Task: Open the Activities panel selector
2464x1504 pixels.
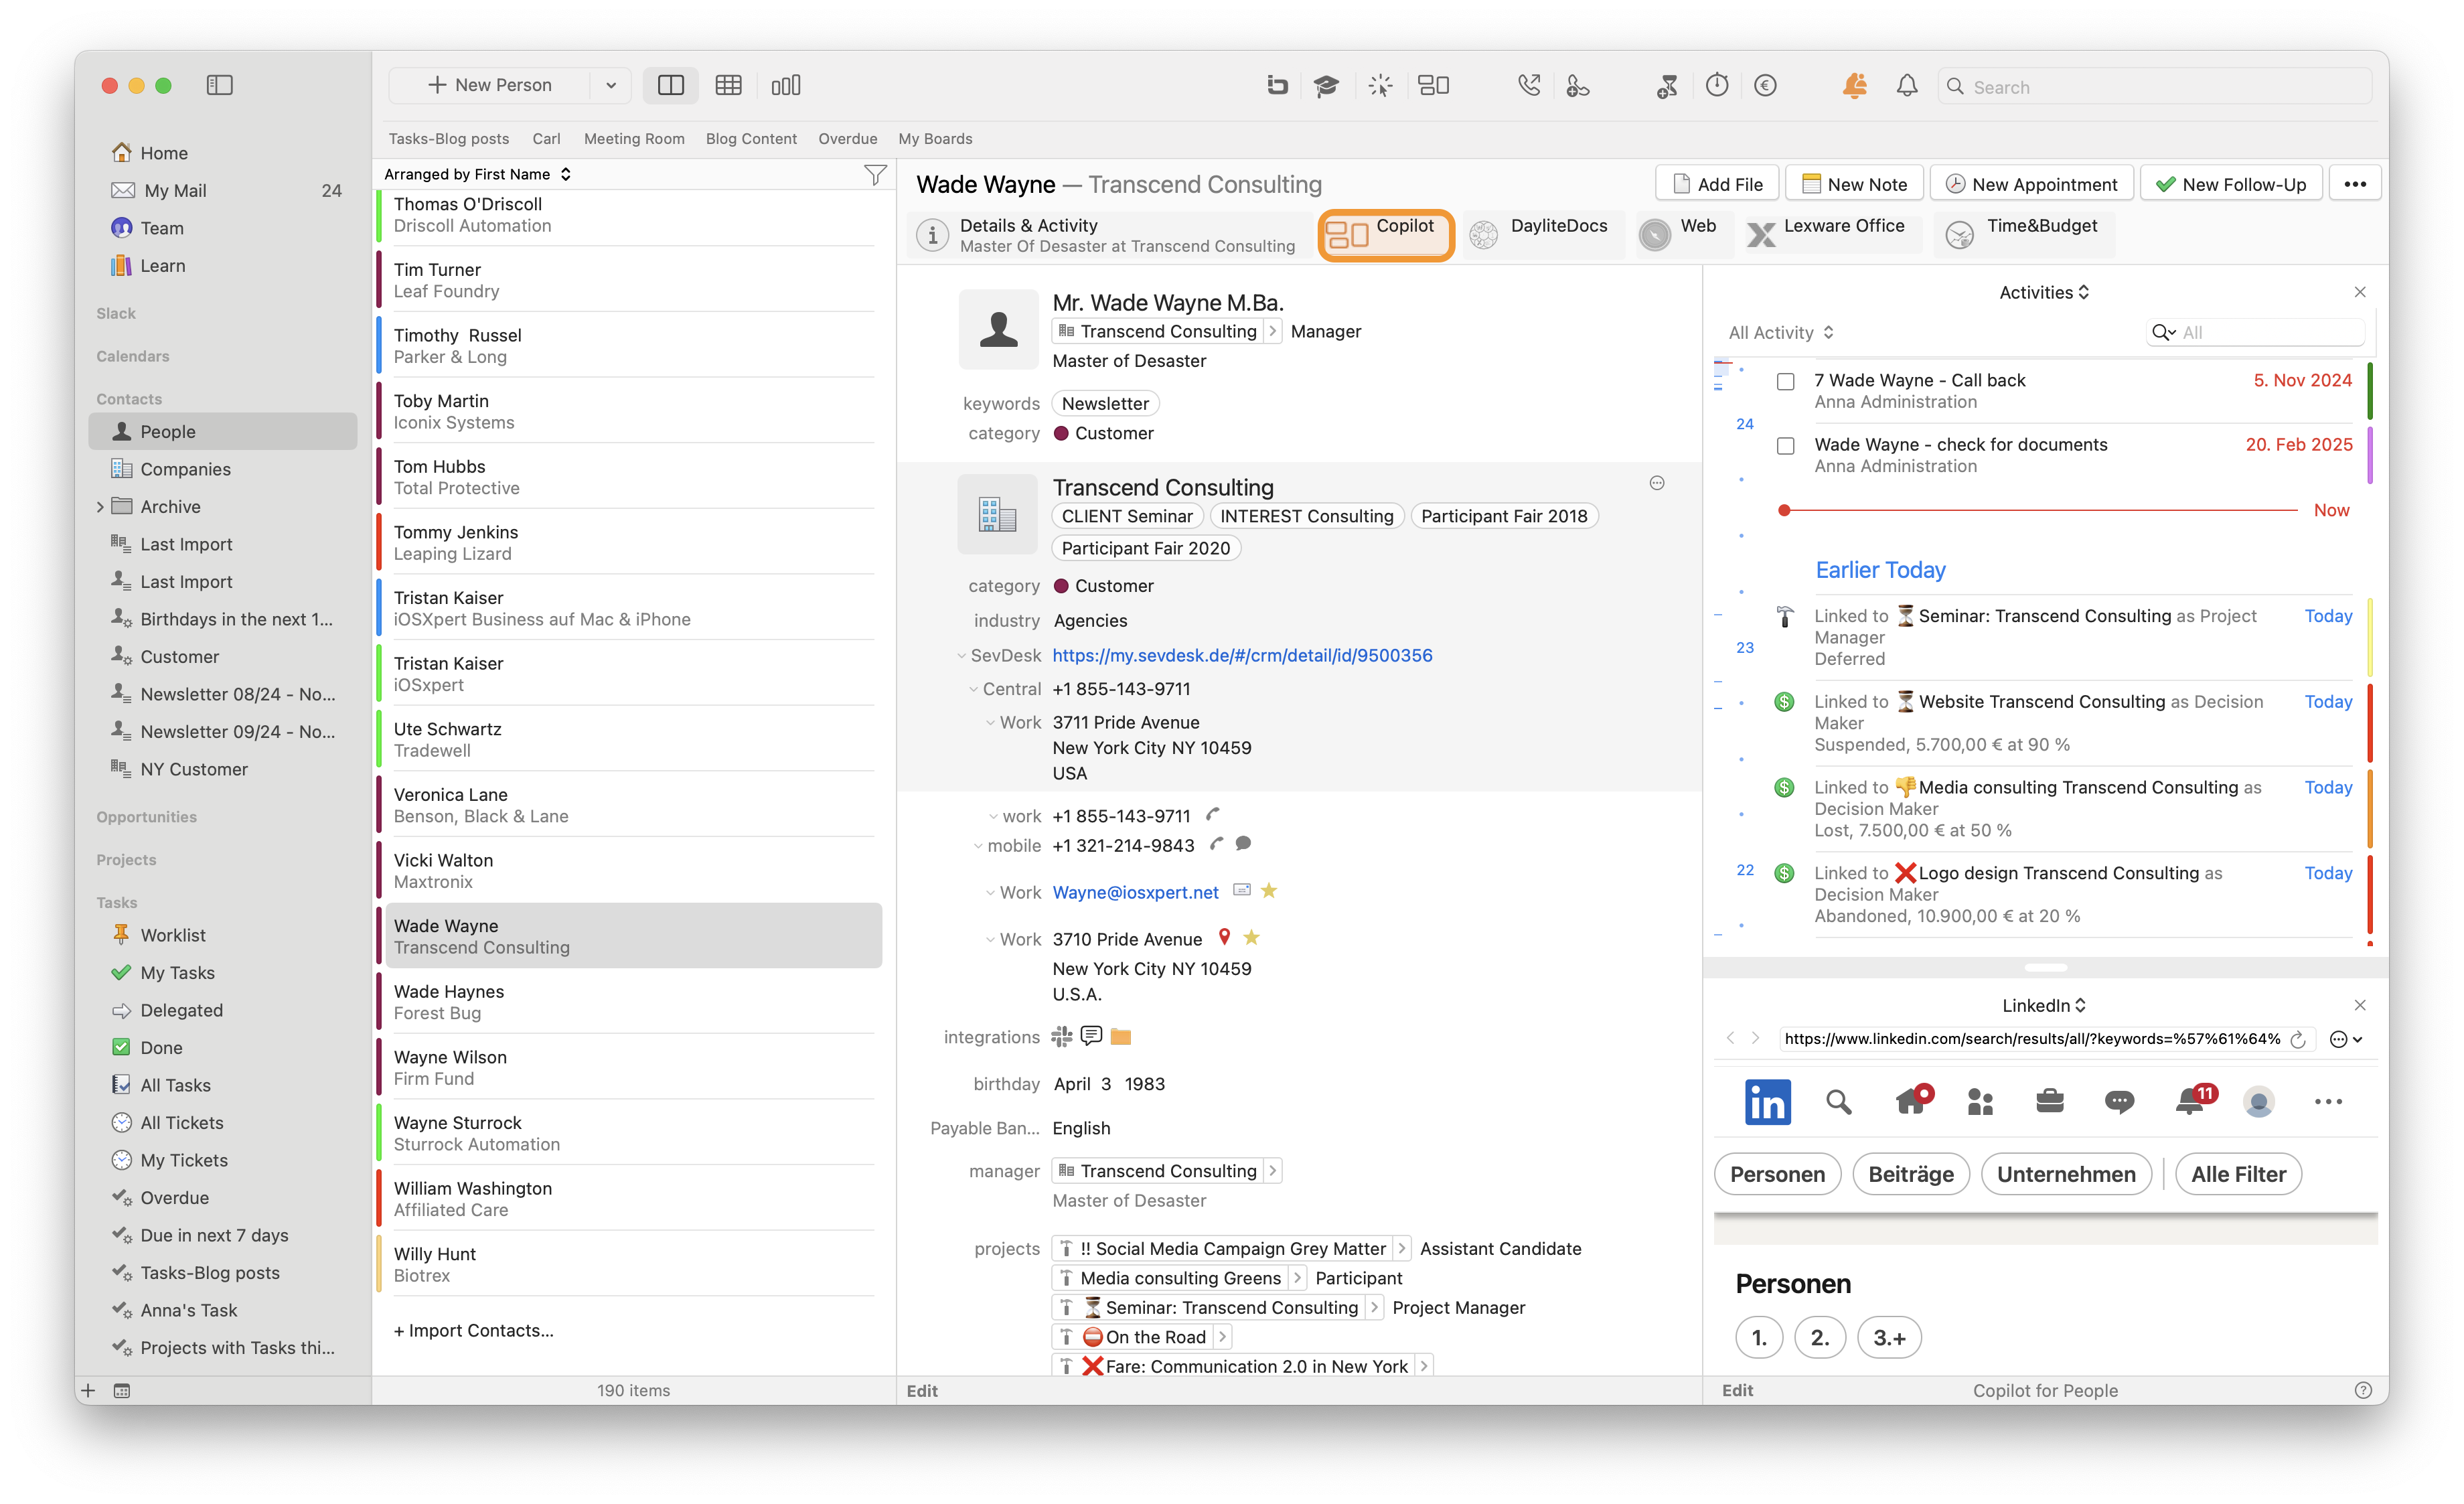Action: pyautogui.click(x=2044, y=292)
